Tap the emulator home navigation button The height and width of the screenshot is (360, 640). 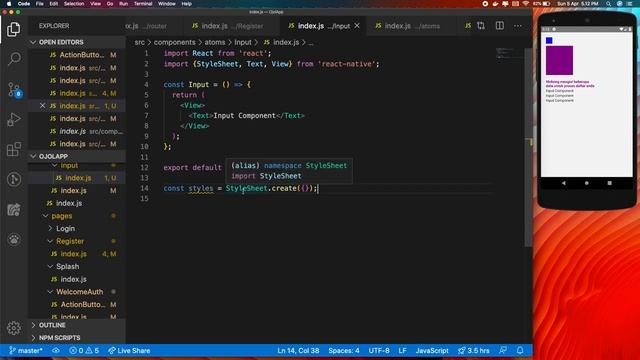click(x=587, y=183)
